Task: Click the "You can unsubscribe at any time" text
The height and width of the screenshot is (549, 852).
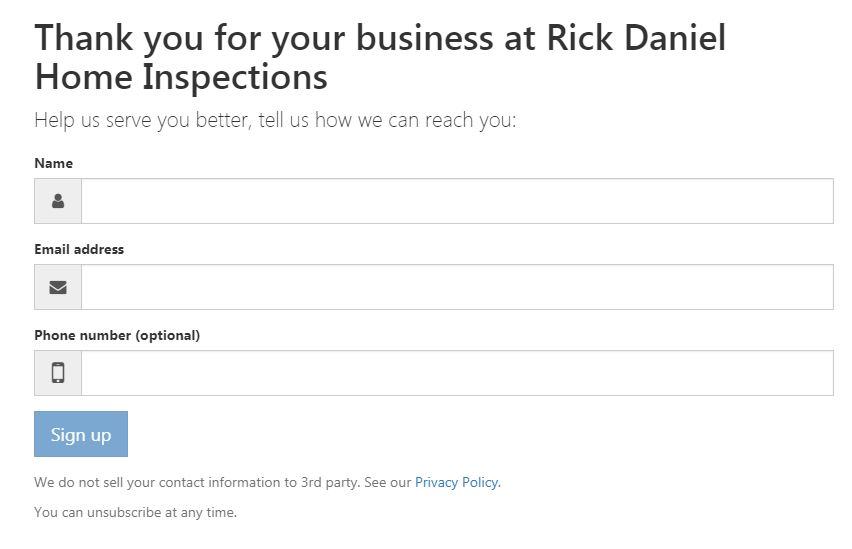Action: point(135,513)
